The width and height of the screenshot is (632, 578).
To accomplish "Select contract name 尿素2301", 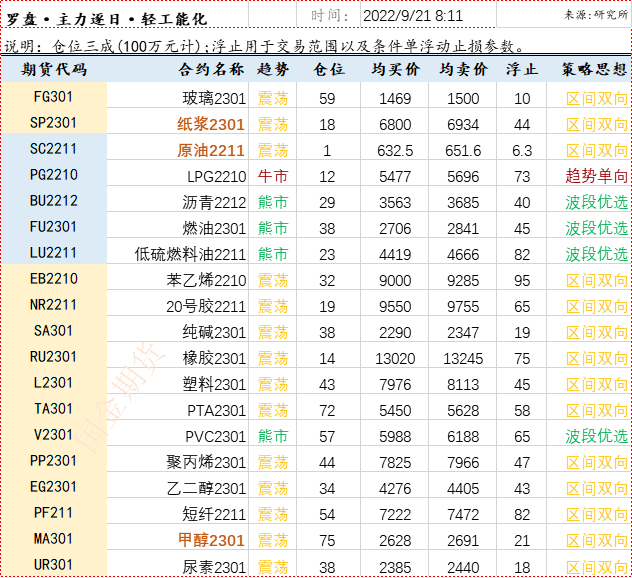I will tap(214, 568).
